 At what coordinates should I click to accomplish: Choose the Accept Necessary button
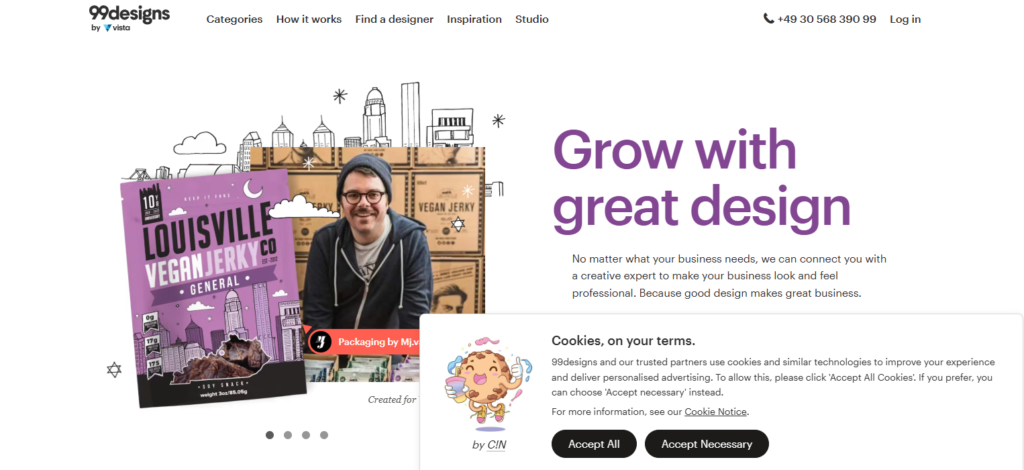[x=707, y=444]
